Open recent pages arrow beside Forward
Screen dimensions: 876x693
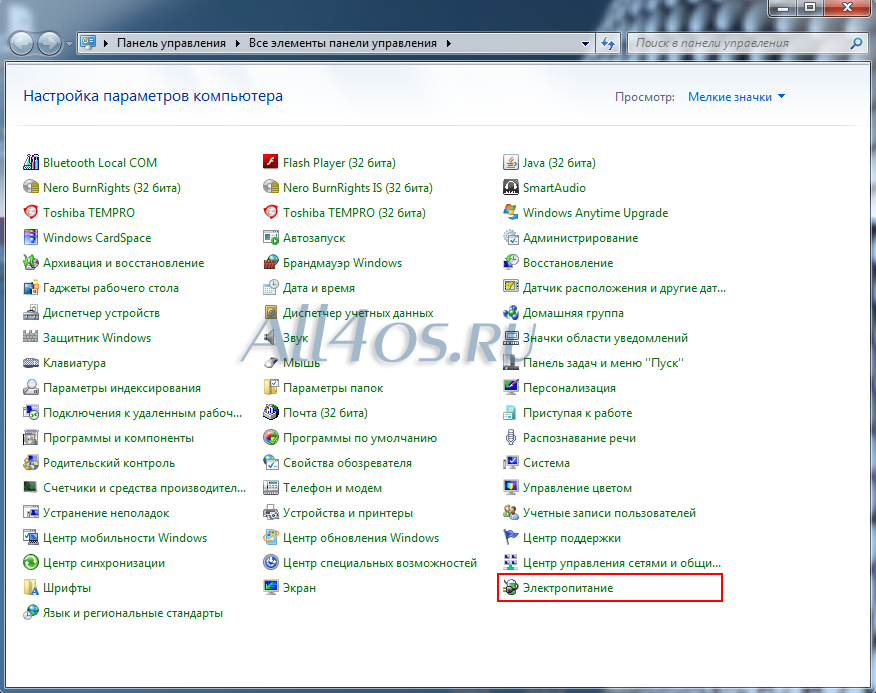pos(69,43)
